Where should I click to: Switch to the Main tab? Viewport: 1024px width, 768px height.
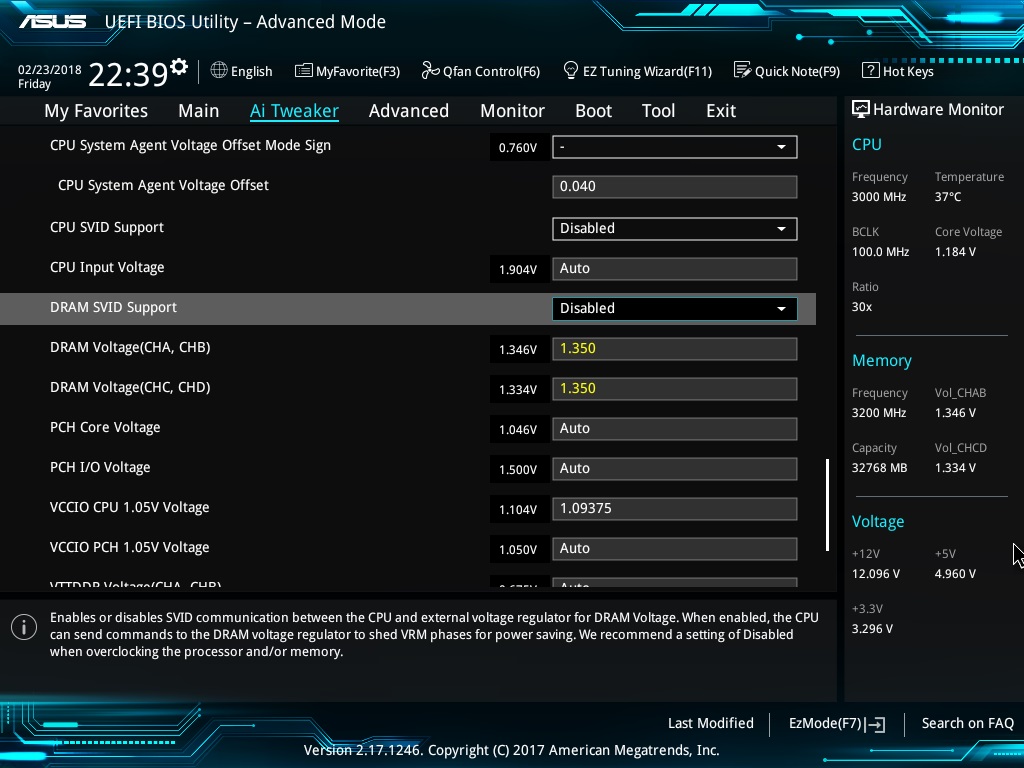tap(199, 111)
